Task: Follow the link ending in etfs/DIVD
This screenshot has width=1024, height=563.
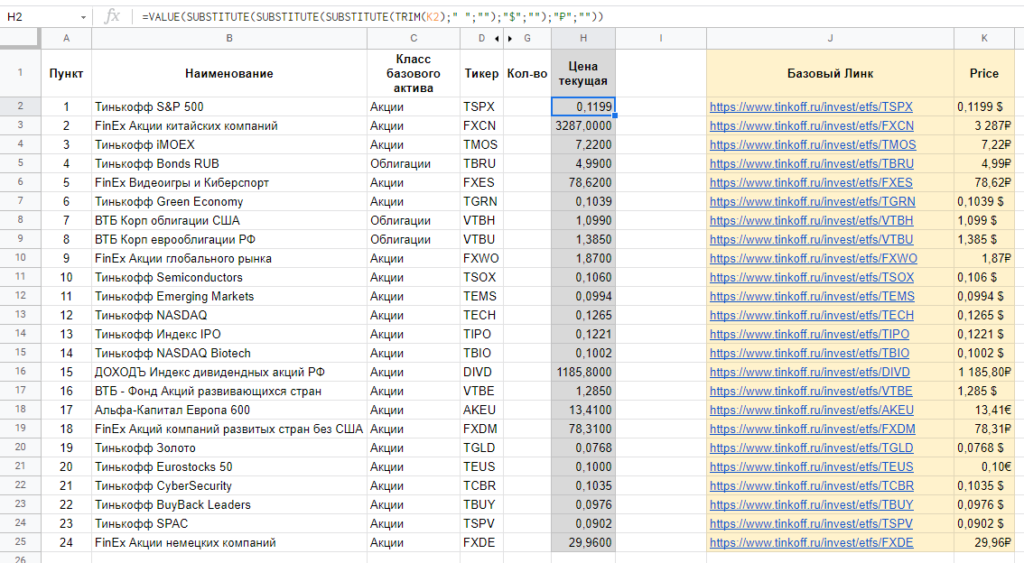Action: (x=810, y=372)
